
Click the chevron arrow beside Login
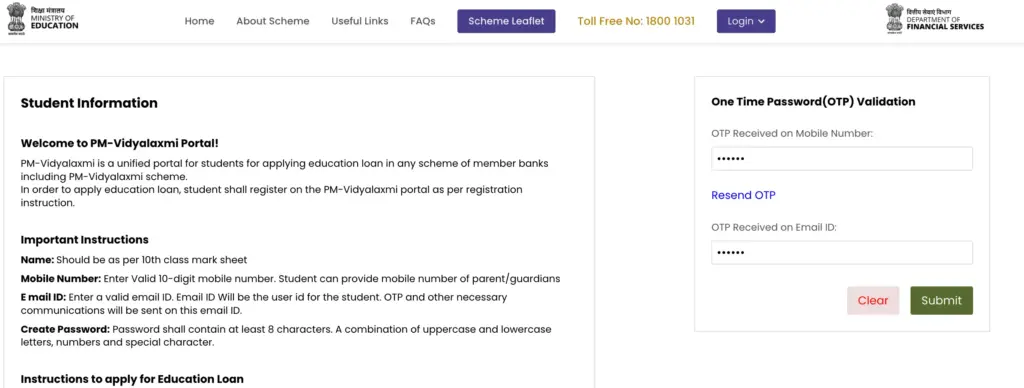(x=761, y=22)
